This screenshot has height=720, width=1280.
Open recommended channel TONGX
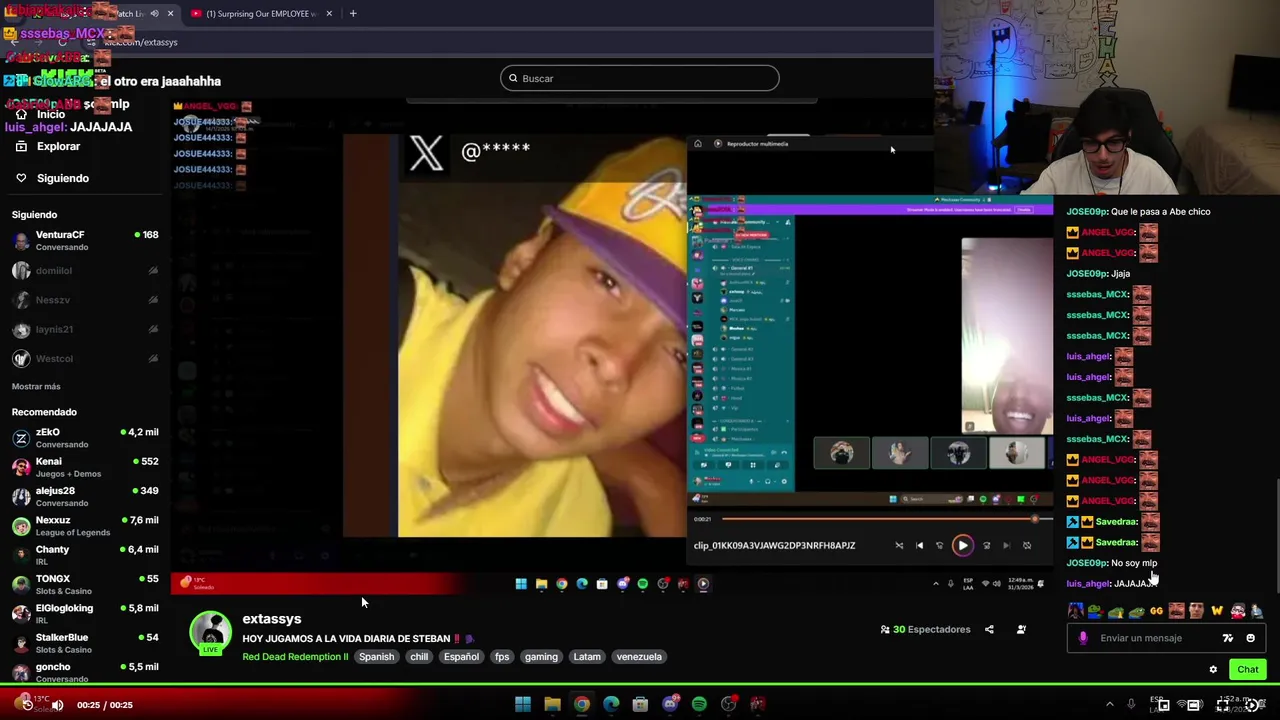85,584
